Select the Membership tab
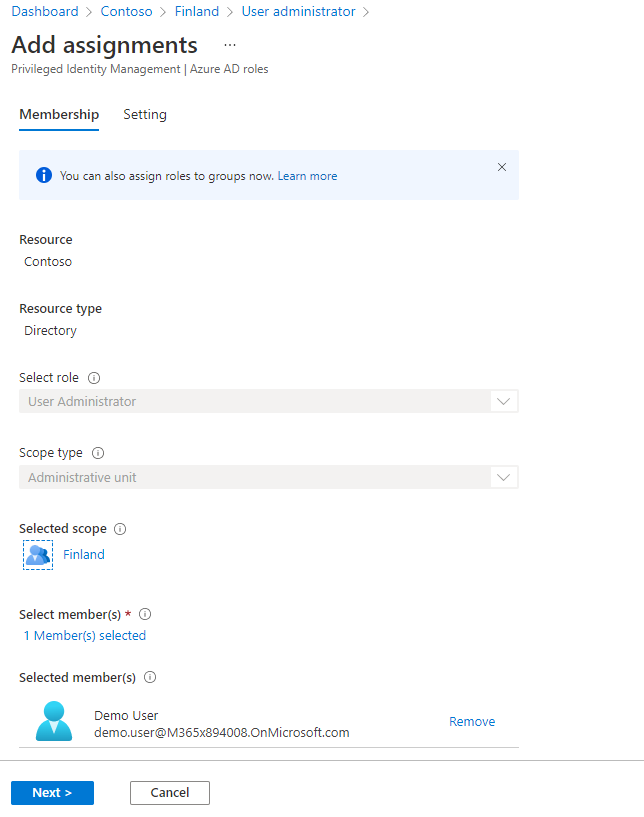Screen dimensions: 644x817 59,115
